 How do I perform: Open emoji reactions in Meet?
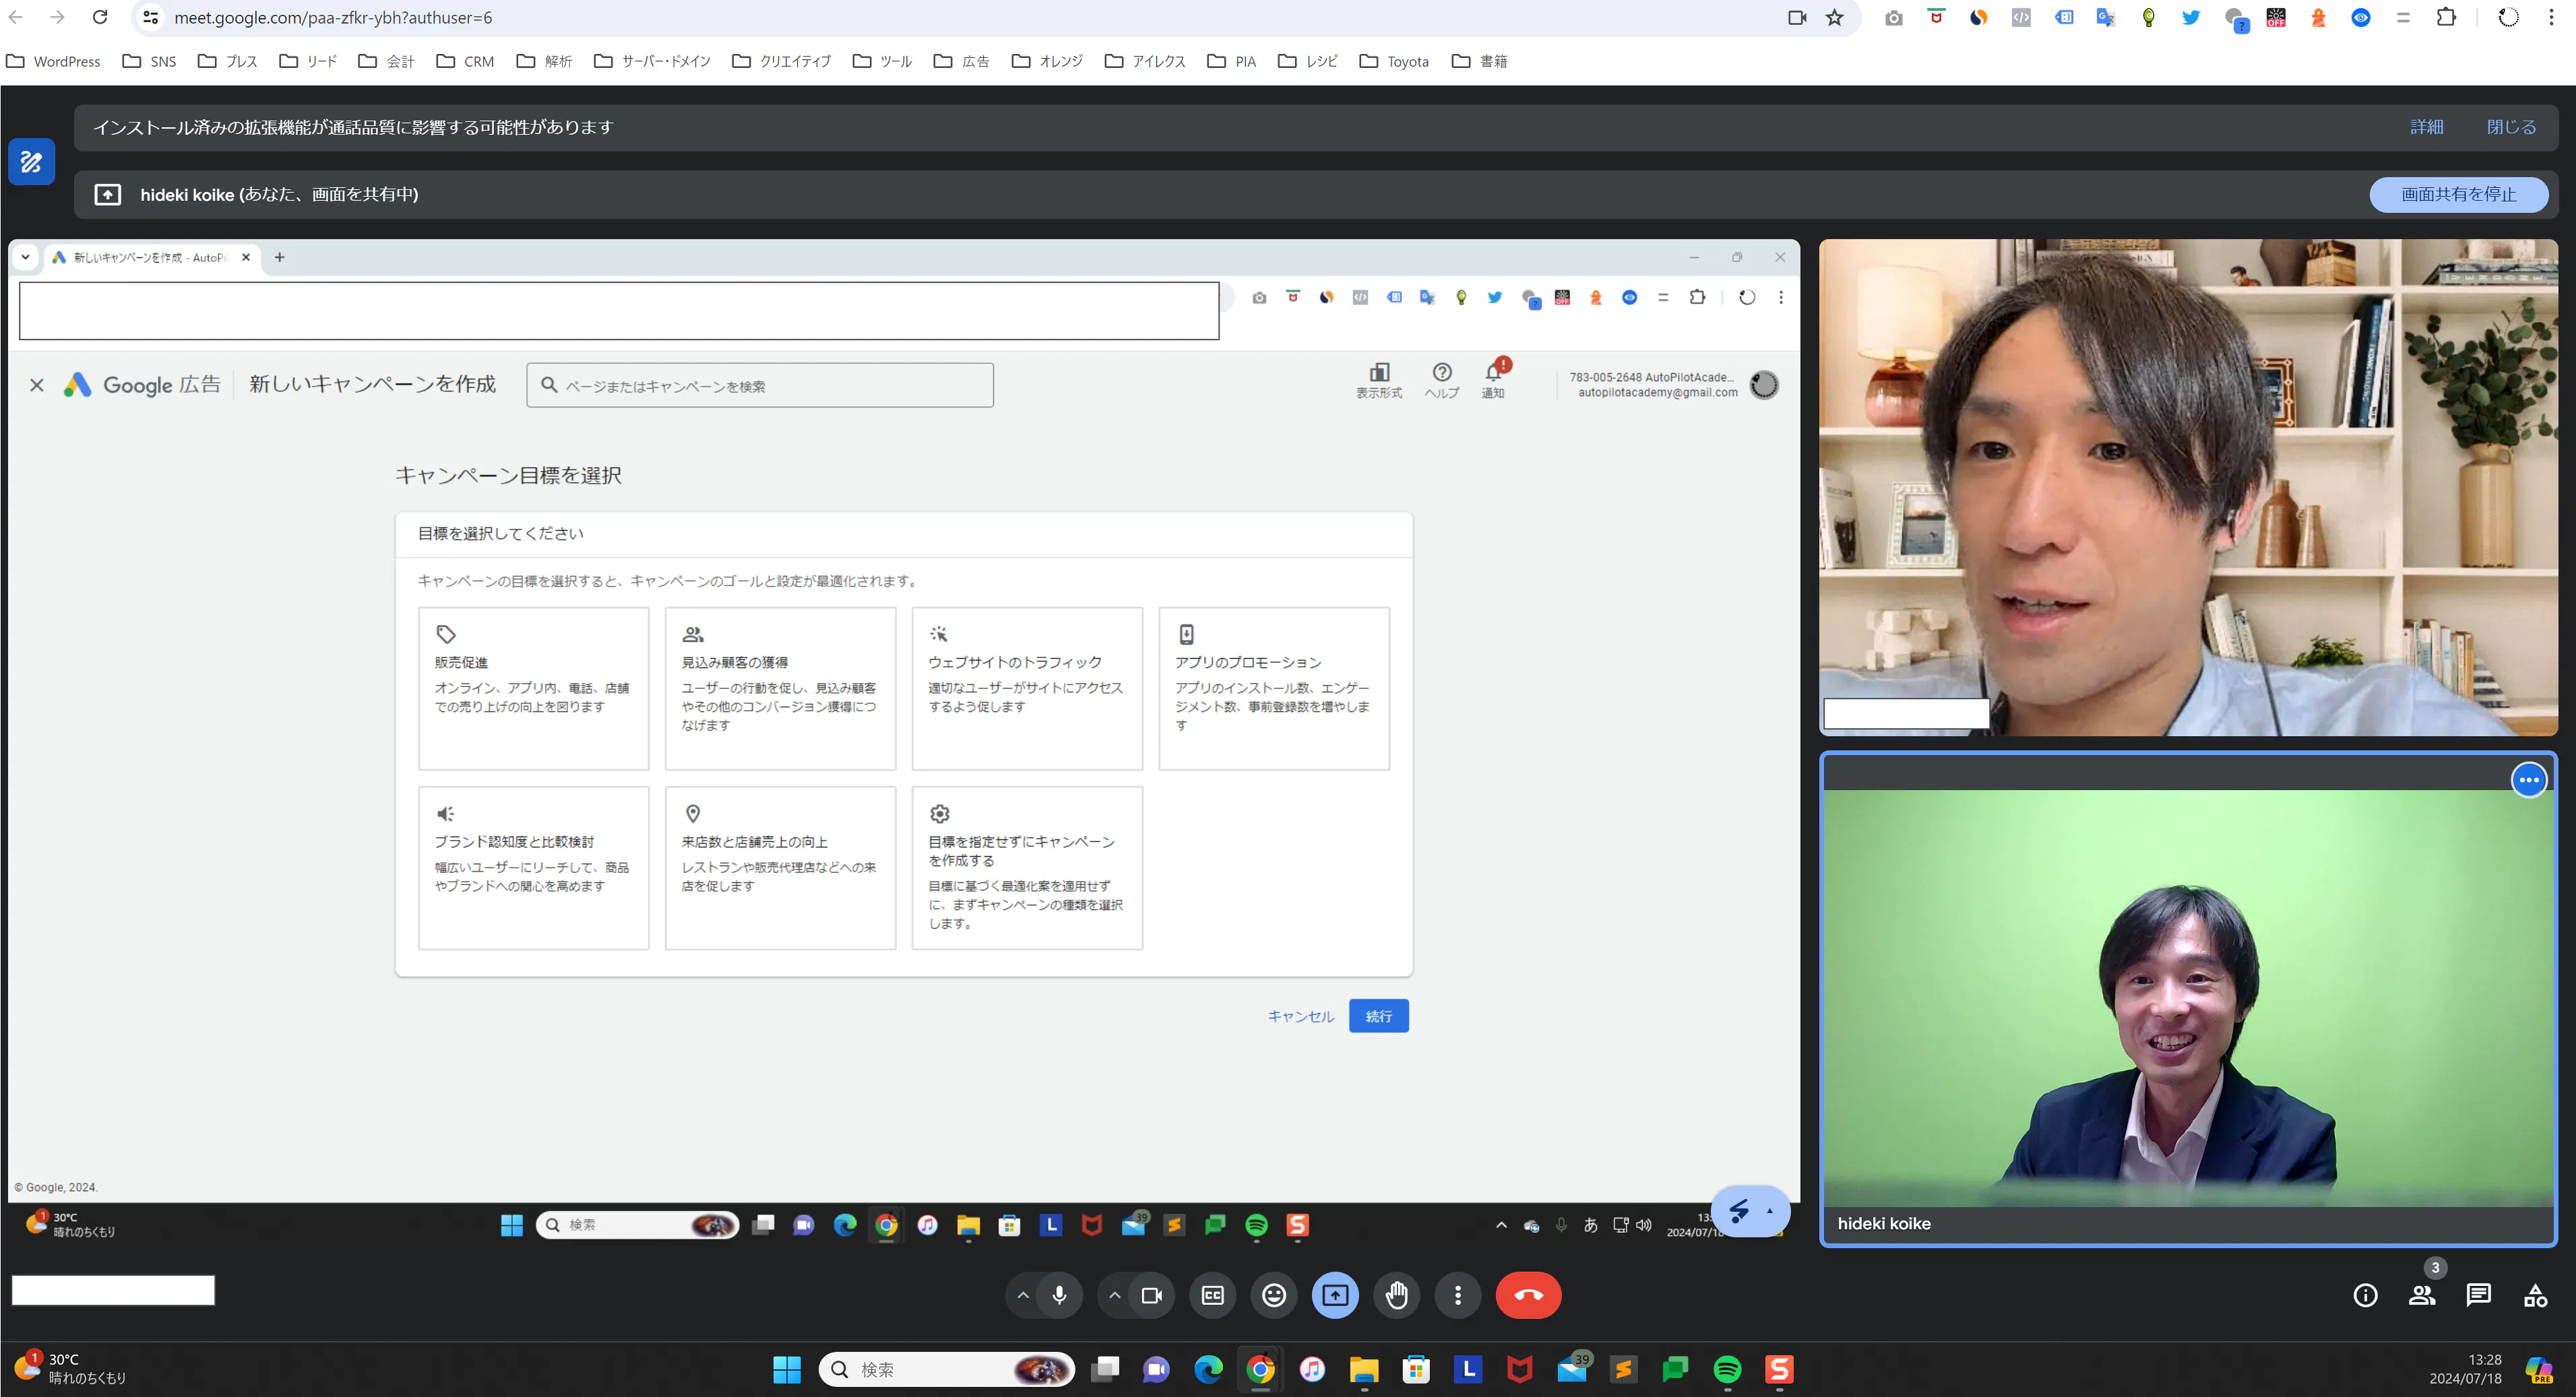click(x=1273, y=1295)
